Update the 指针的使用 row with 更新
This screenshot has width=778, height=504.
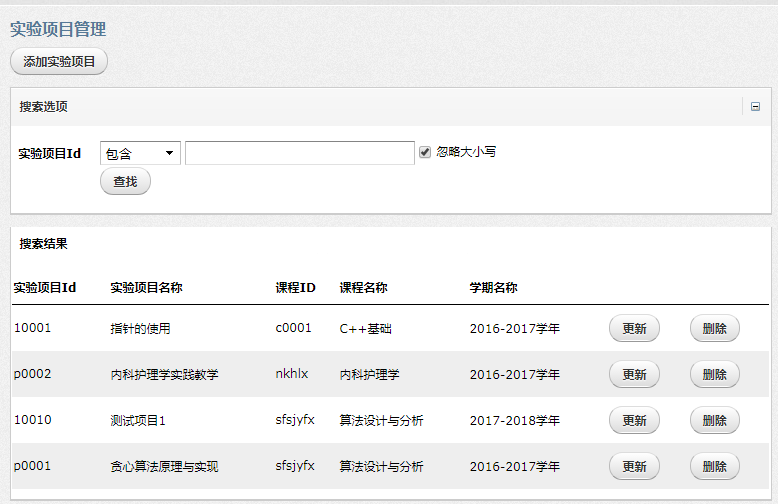pyautogui.click(x=634, y=328)
